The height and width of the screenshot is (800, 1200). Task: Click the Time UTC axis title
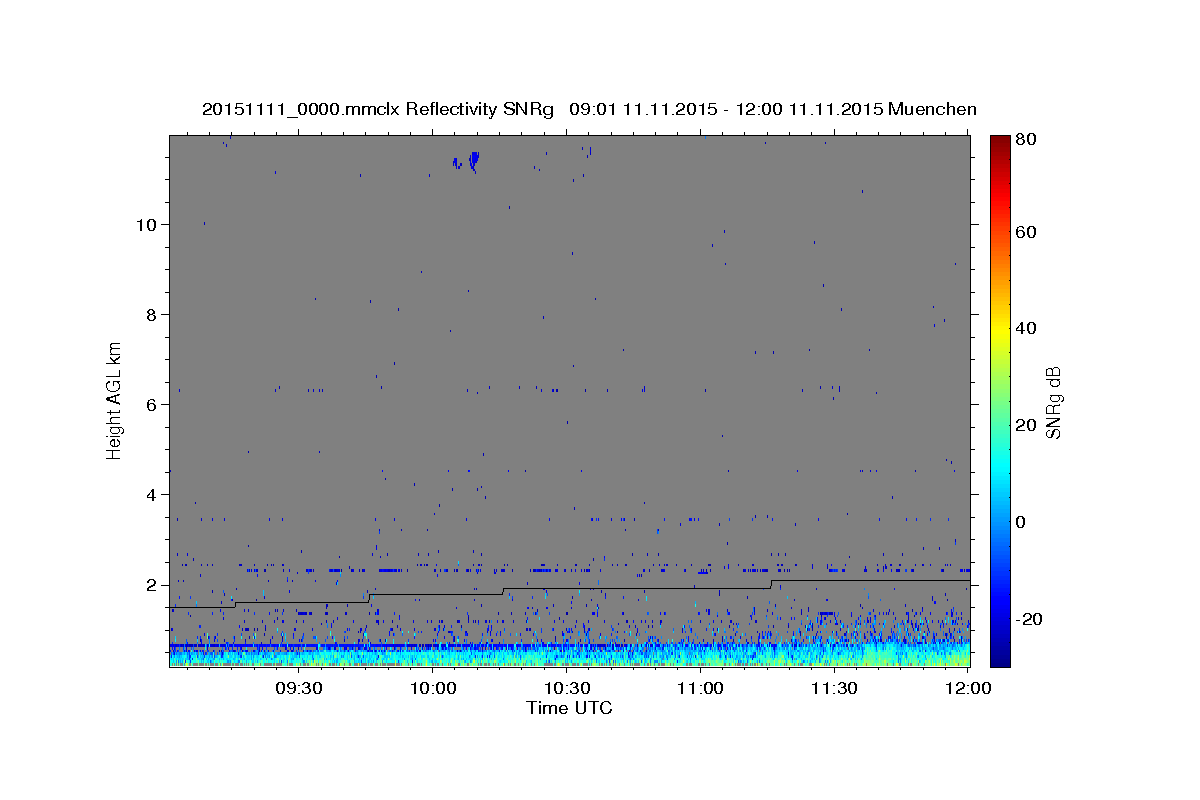[x=569, y=709]
